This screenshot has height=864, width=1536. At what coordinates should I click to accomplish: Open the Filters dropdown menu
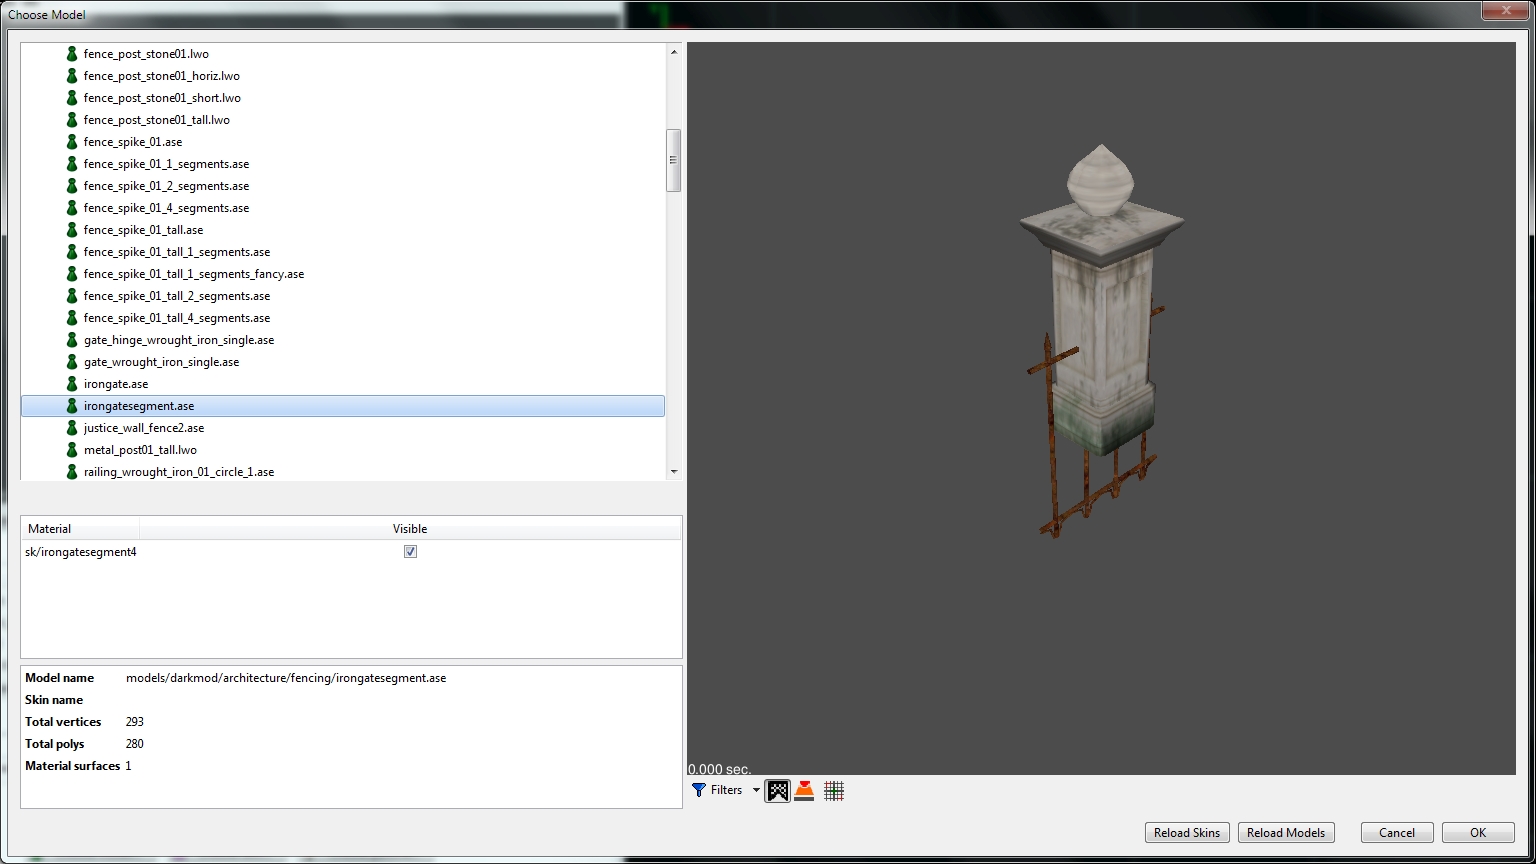tap(756, 791)
